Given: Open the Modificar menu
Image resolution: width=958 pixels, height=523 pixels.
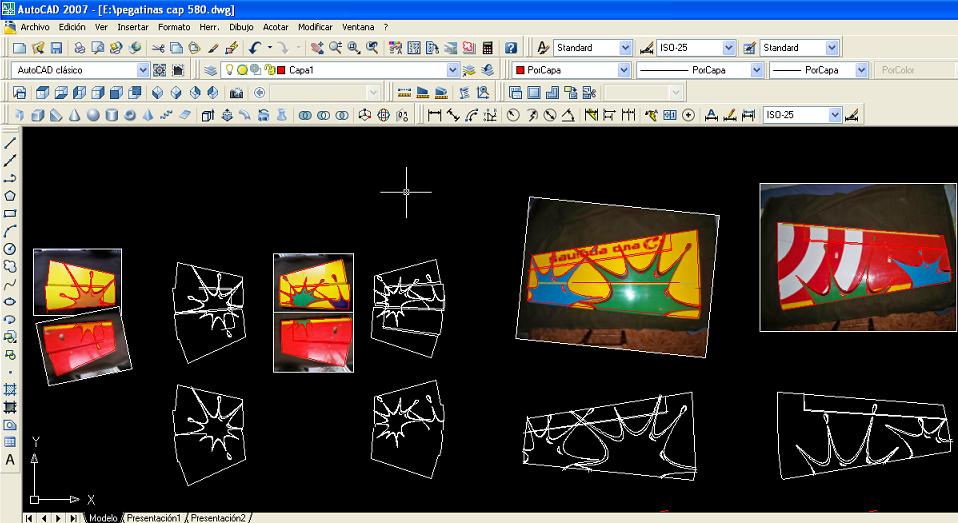Looking at the screenshot, I should [x=314, y=27].
